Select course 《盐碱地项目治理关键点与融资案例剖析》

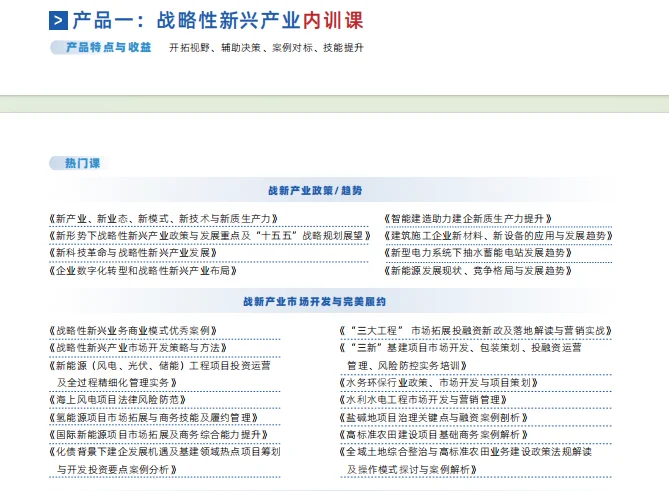coord(433,418)
